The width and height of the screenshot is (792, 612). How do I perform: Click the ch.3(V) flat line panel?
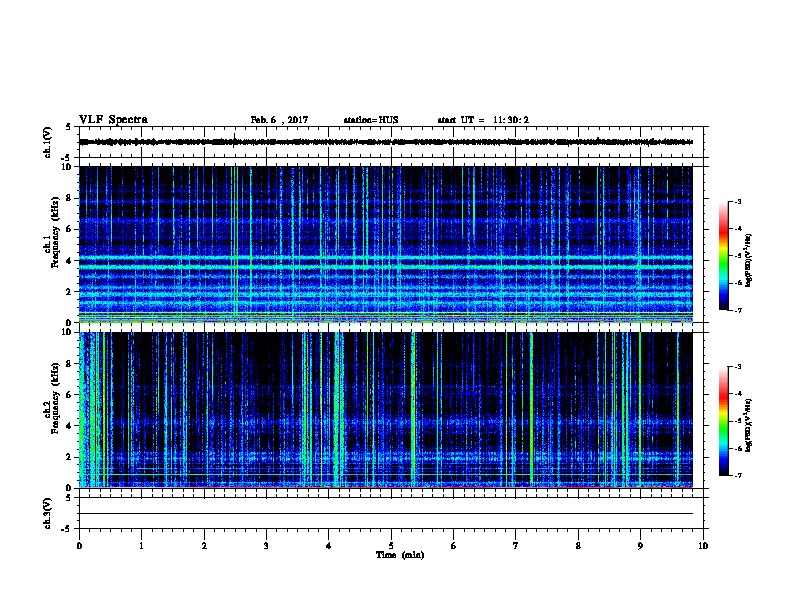coord(391,513)
